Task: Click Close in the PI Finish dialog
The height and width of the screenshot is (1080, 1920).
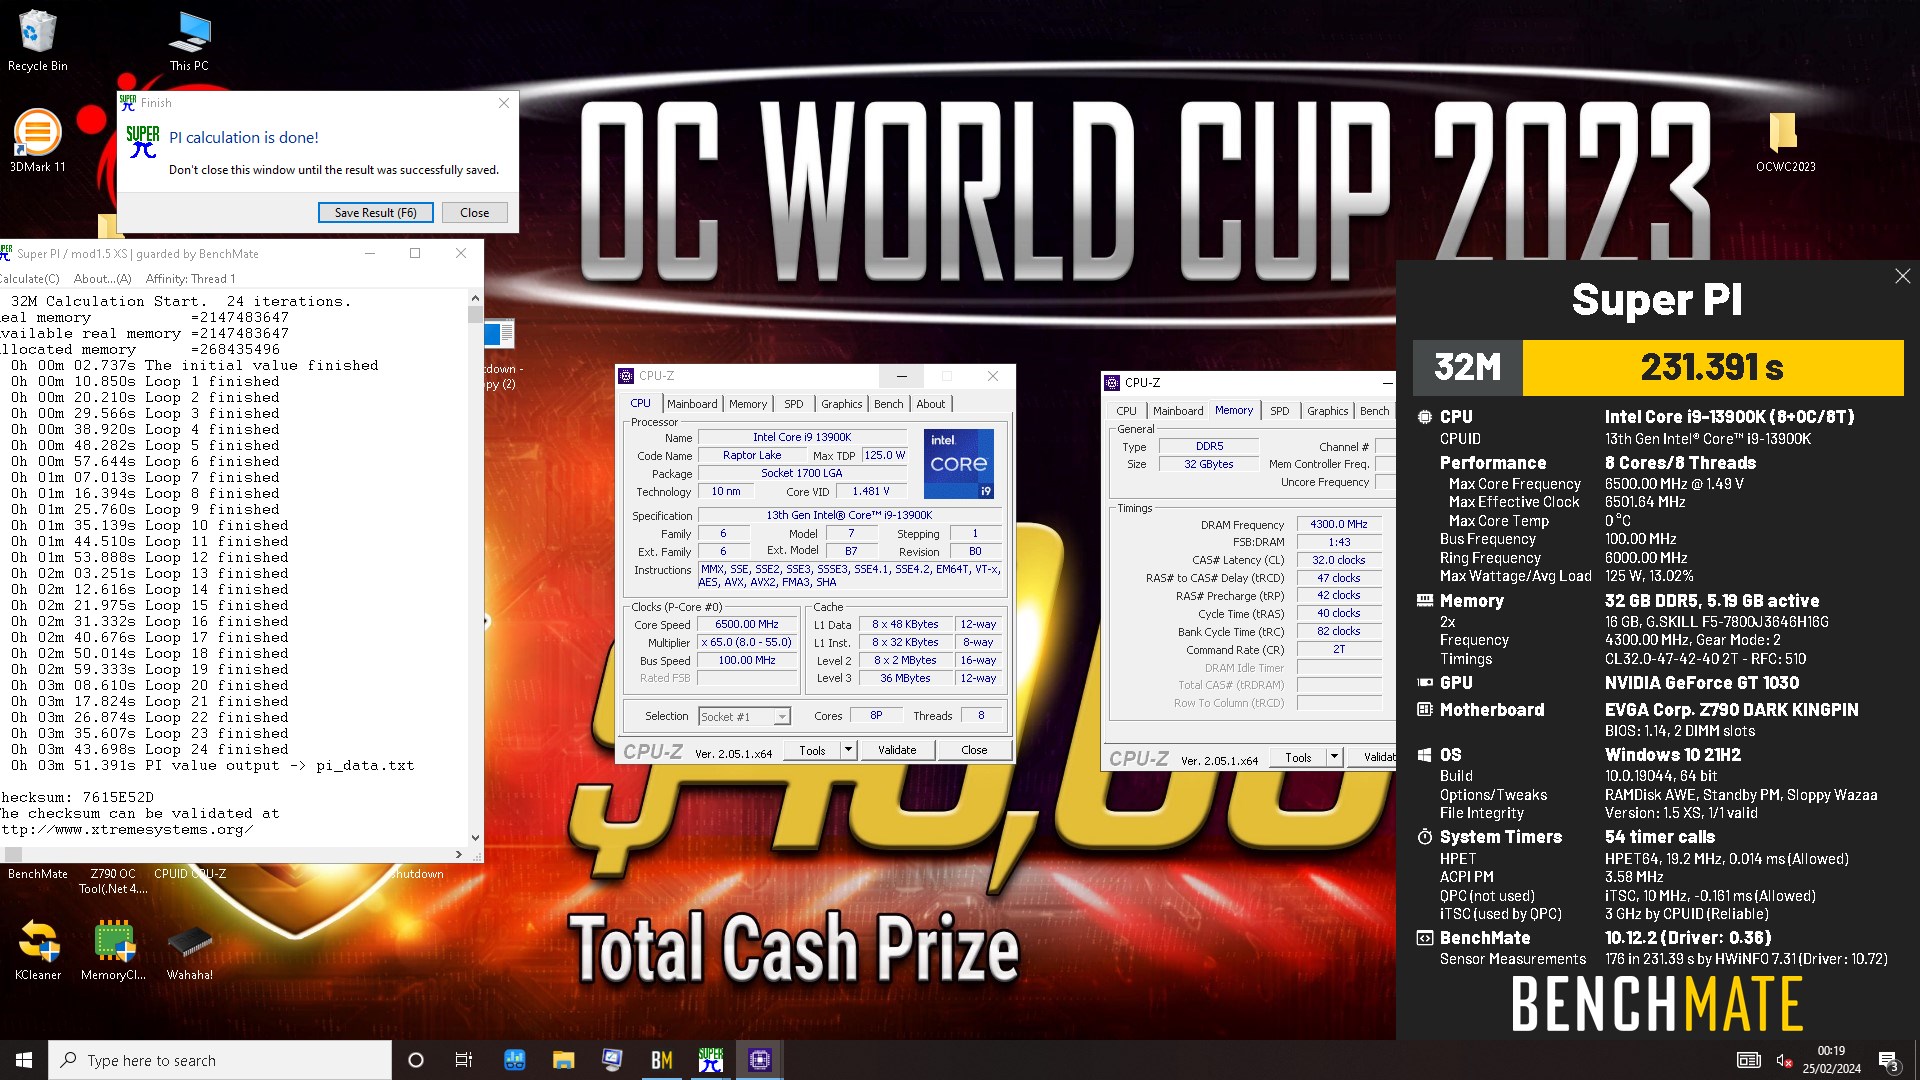Action: tap(474, 213)
